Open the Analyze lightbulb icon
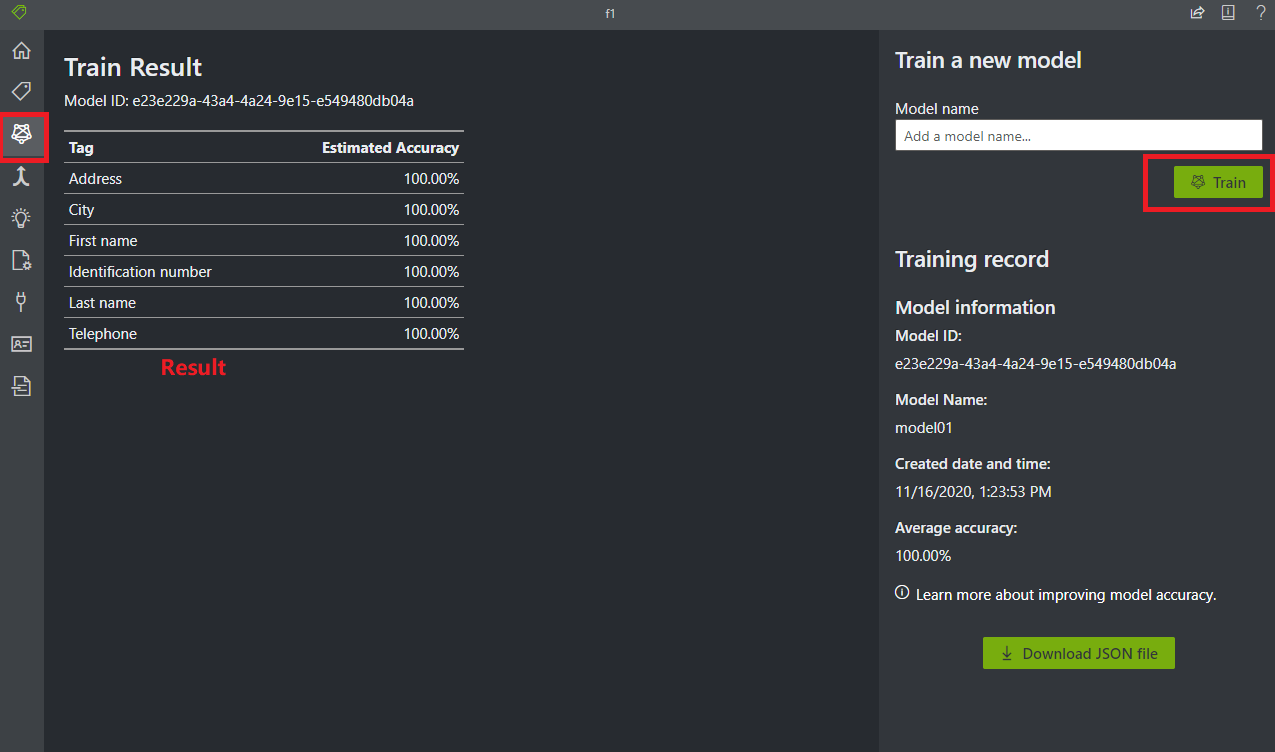The width and height of the screenshot is (1275, 752). 21,218
